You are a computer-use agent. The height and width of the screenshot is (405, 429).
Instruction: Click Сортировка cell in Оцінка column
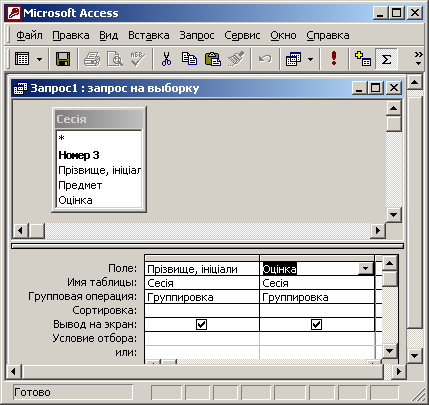tap(317, 311)
